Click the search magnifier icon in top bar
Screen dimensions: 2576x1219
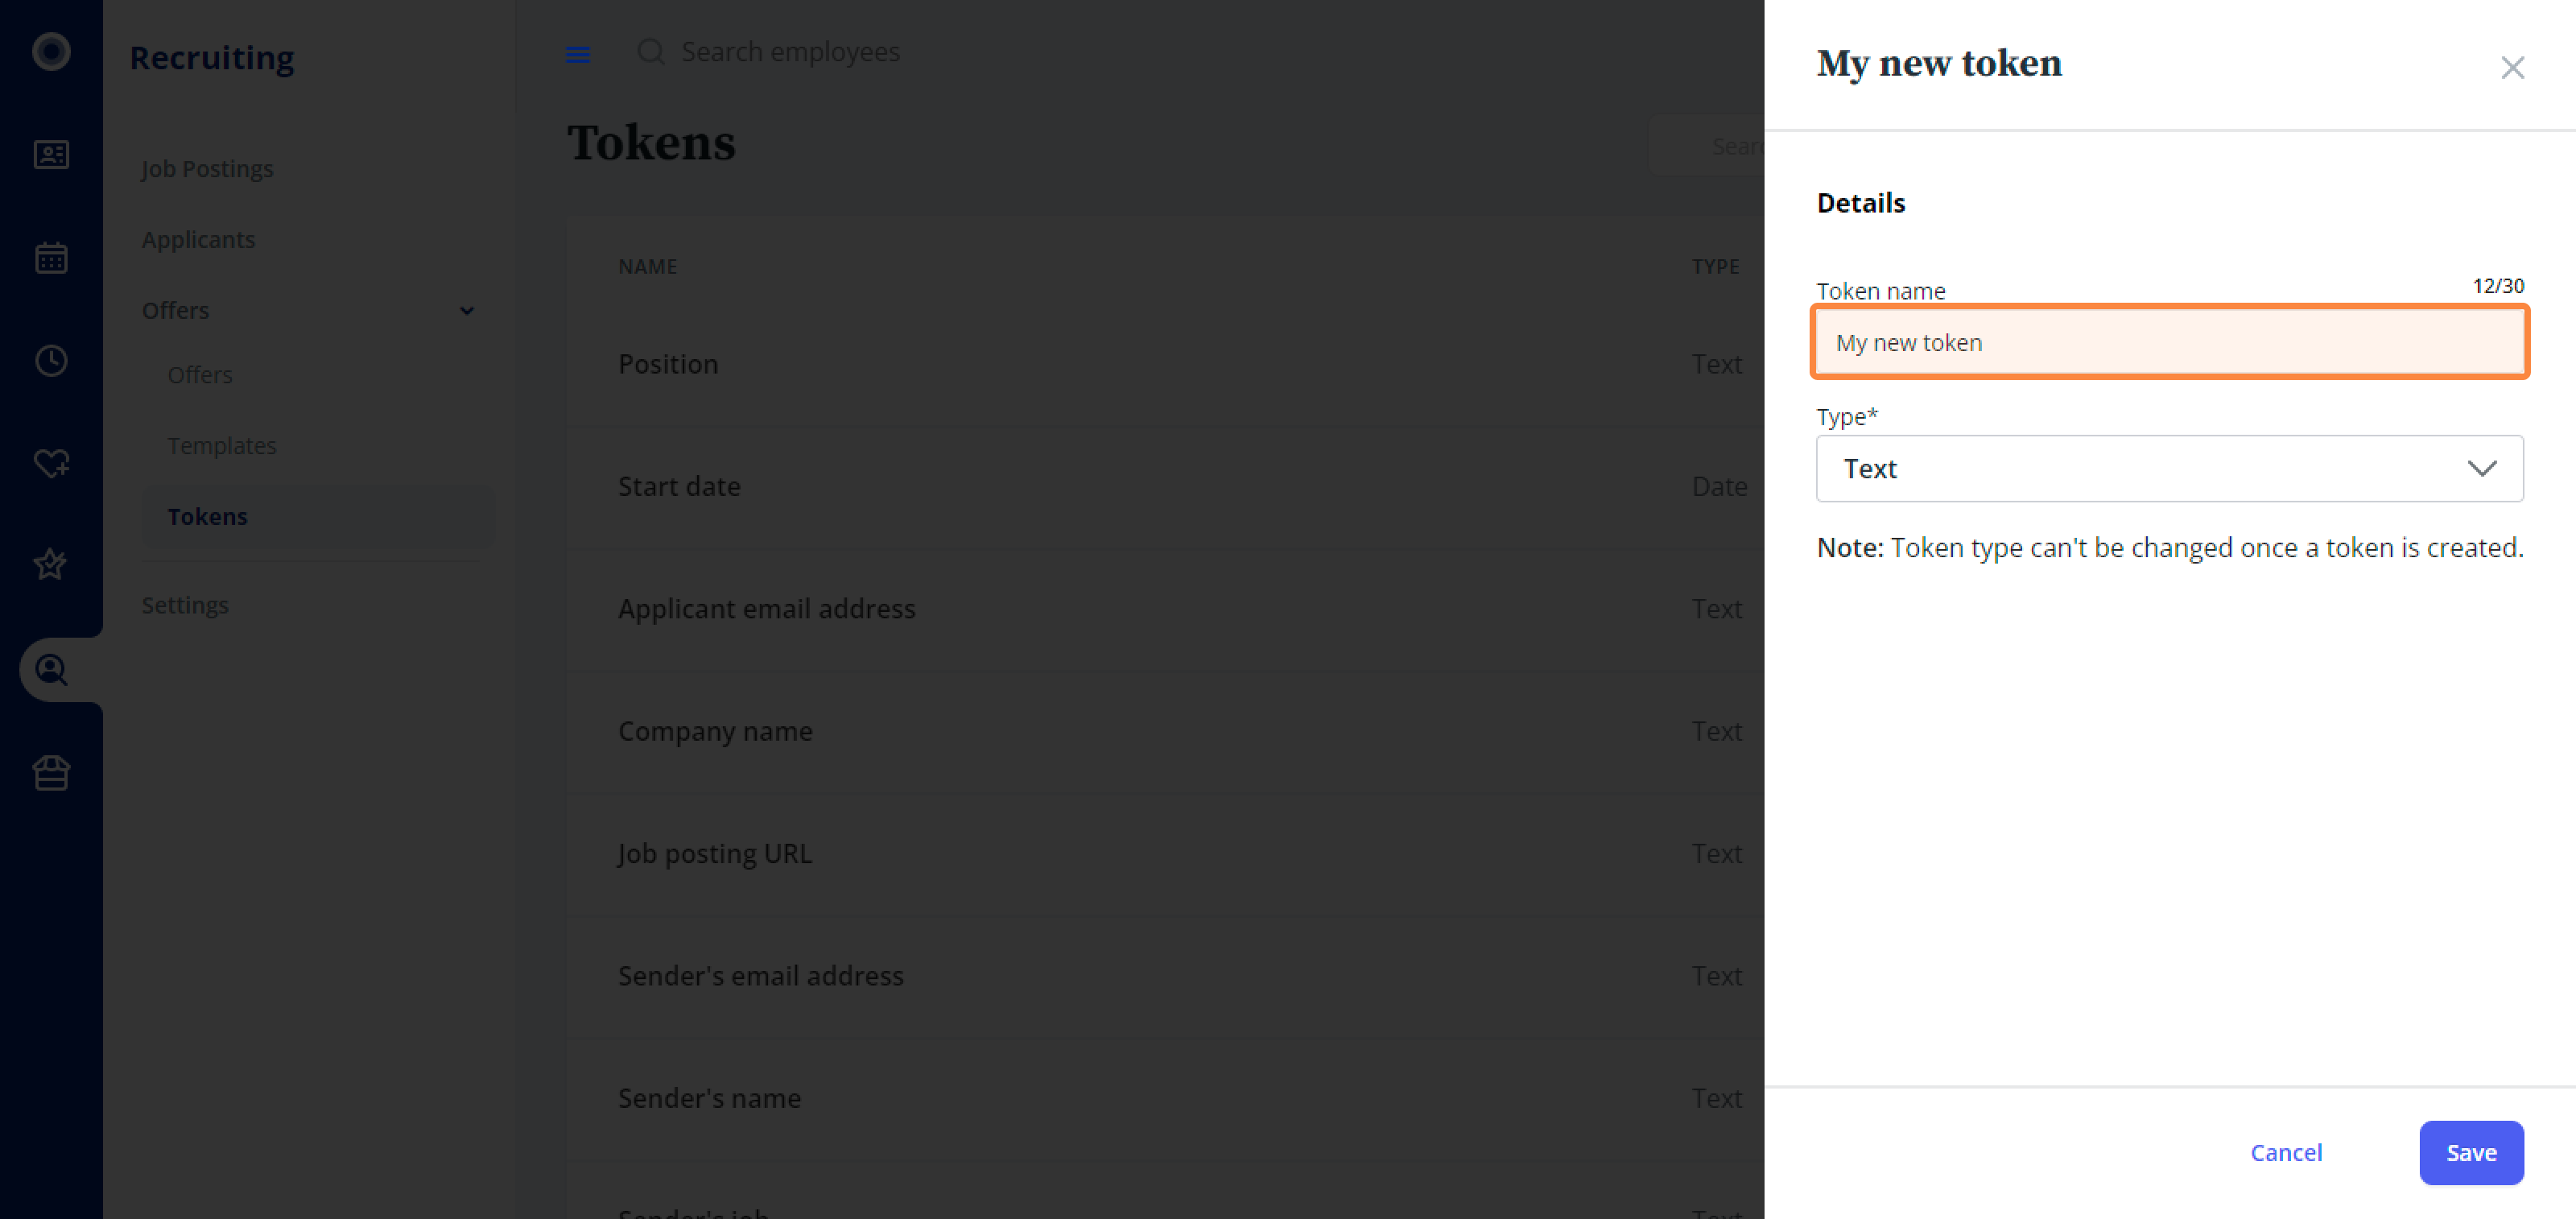[x=651, y=52]
